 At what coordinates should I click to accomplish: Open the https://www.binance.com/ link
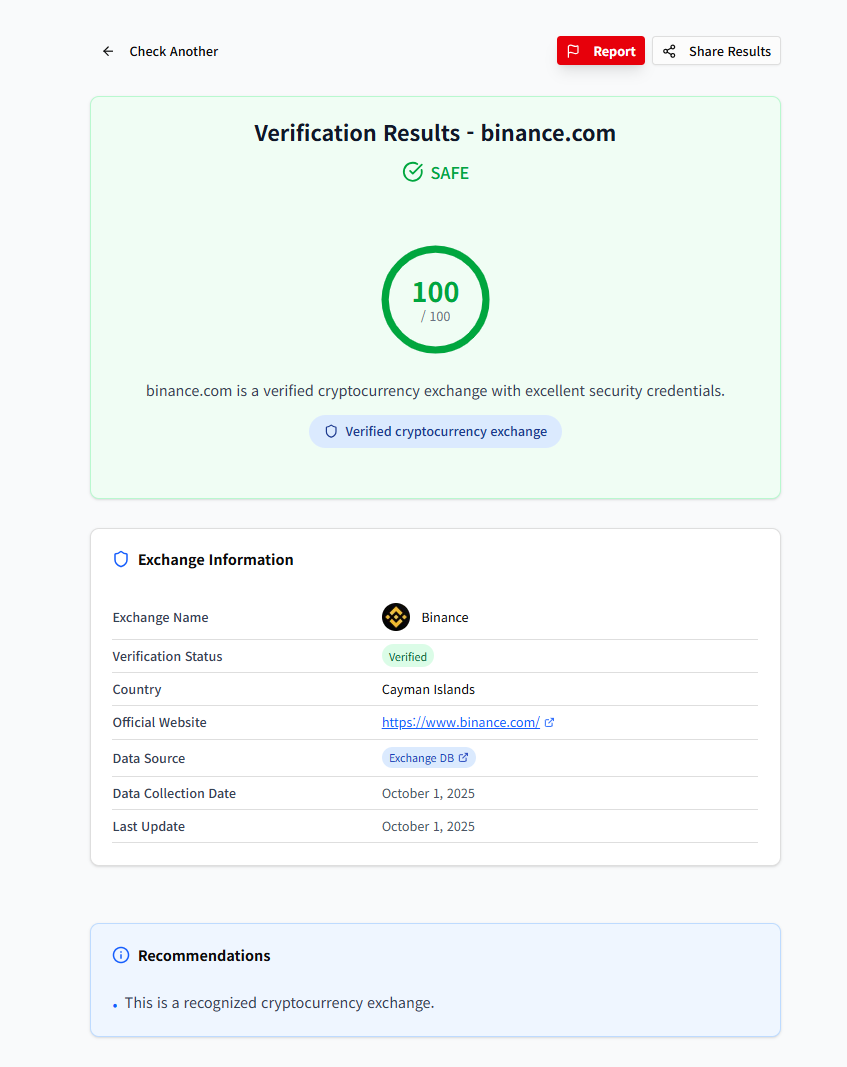coord(461,723)
